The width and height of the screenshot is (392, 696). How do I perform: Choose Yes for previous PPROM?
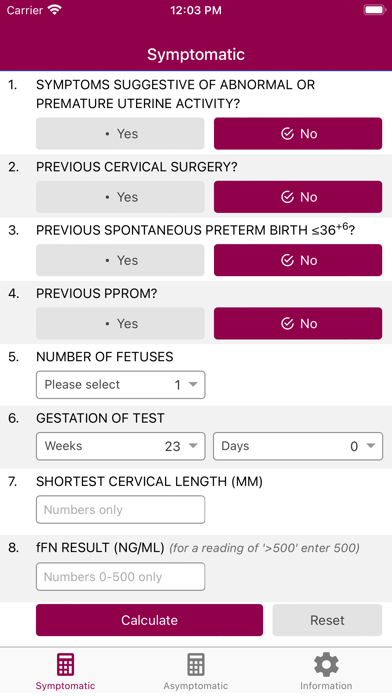[x=120, y=324]
